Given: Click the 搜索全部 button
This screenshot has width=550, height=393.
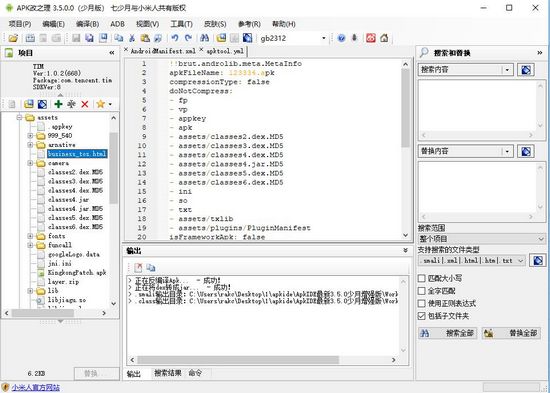Looking at the screenshot, I should point(448,333).
